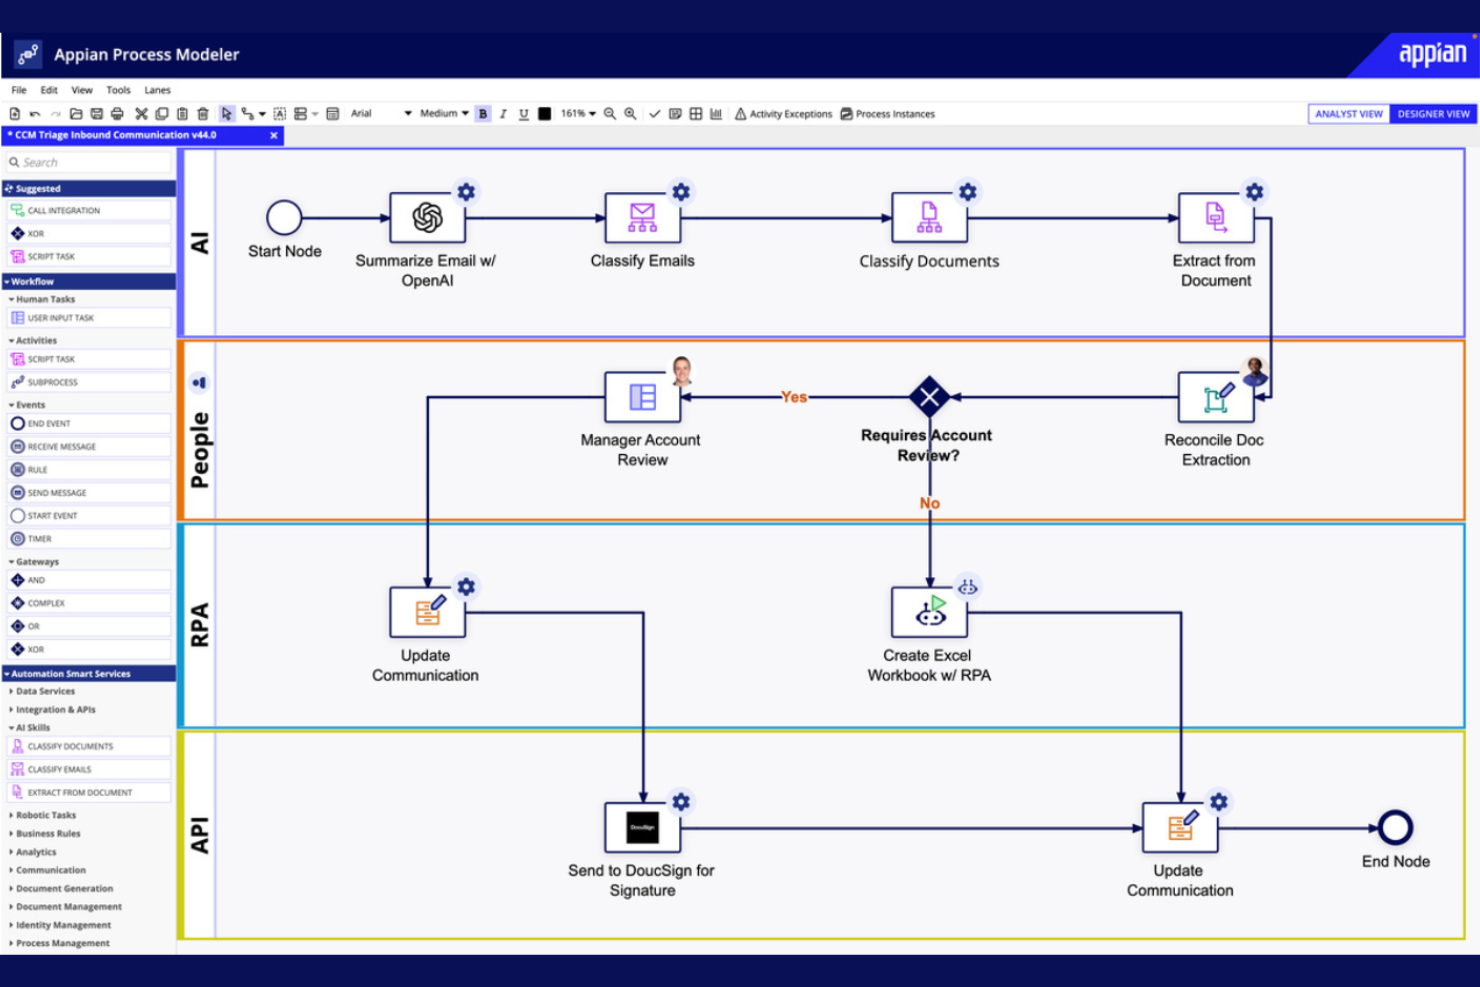Open the font color picker swatch
The height and width of the screenshot is (987, 1480).
tap(543, 113)
